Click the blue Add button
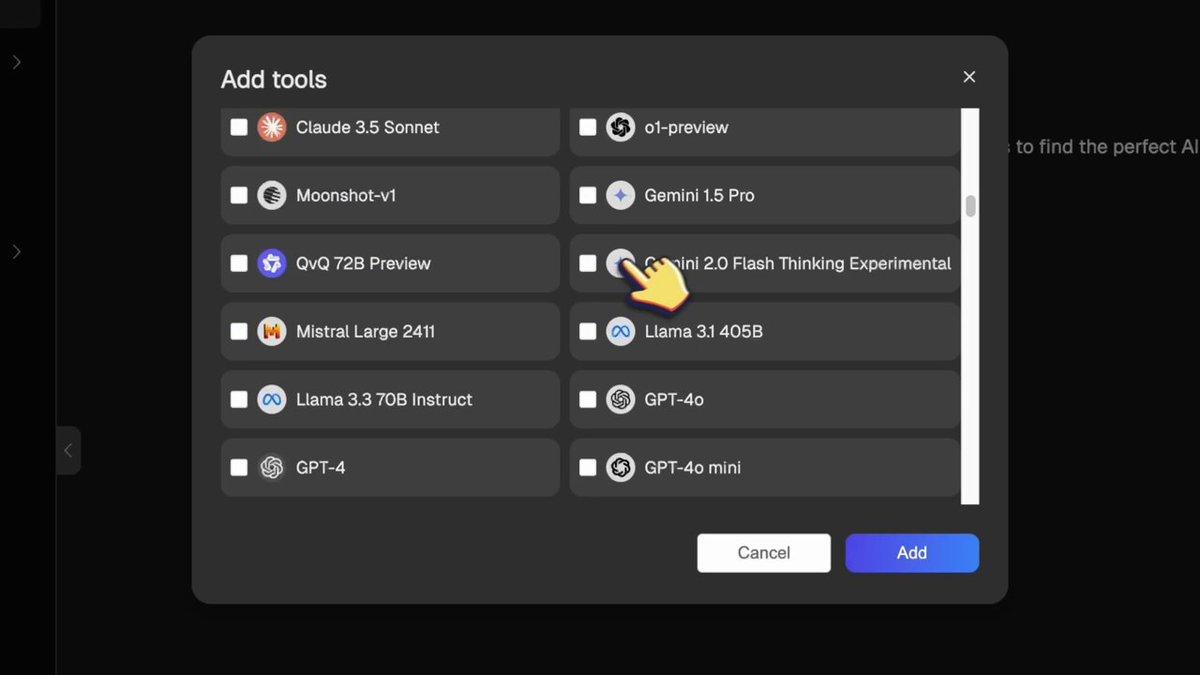Screen dimensions: 1200x675 point(912,553)
